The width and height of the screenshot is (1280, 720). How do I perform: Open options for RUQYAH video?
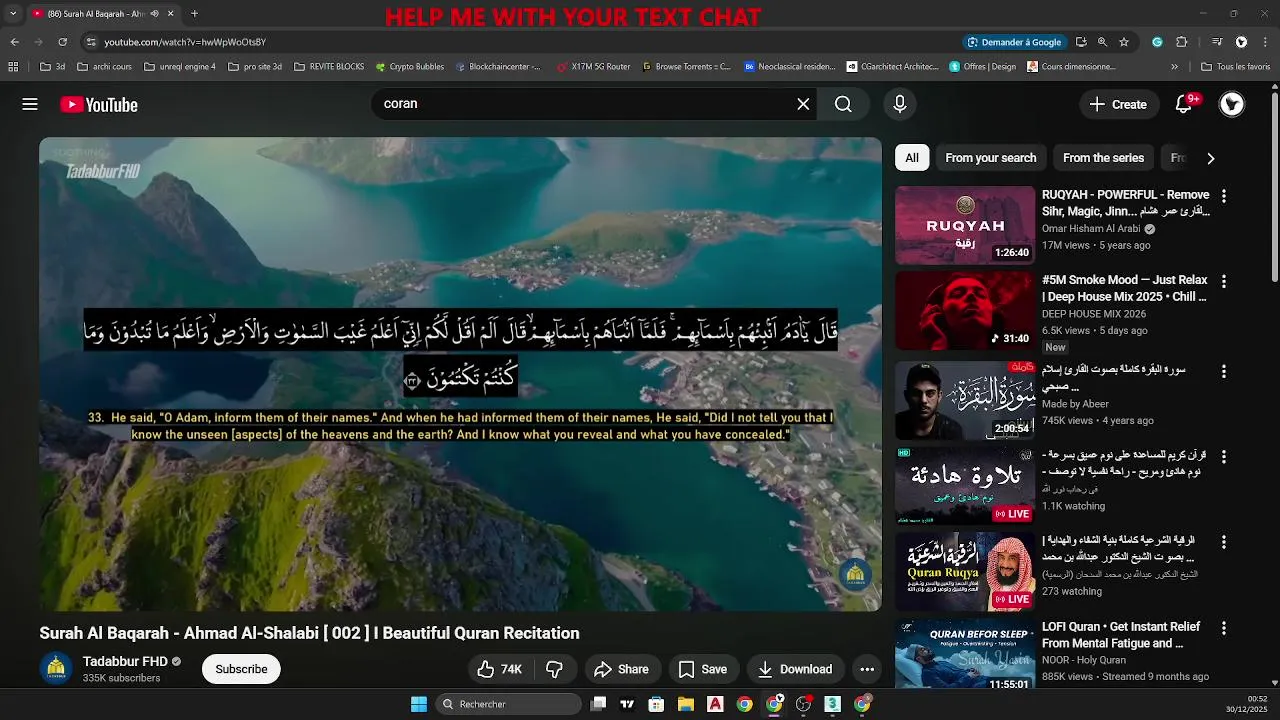pyautogui.click(x=1223, y=196)
